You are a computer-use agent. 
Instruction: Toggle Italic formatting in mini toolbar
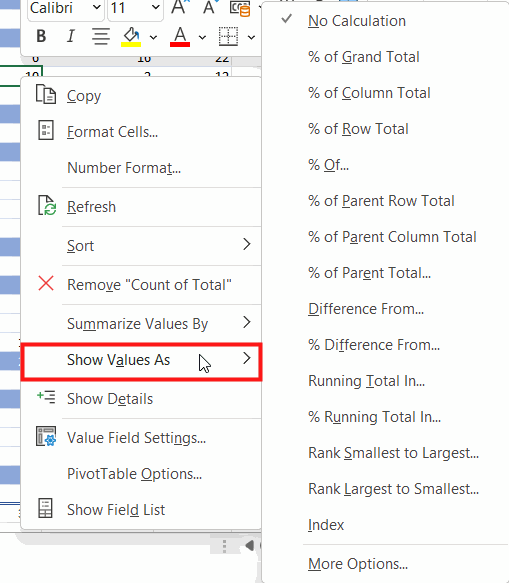[x=70, y=36]
